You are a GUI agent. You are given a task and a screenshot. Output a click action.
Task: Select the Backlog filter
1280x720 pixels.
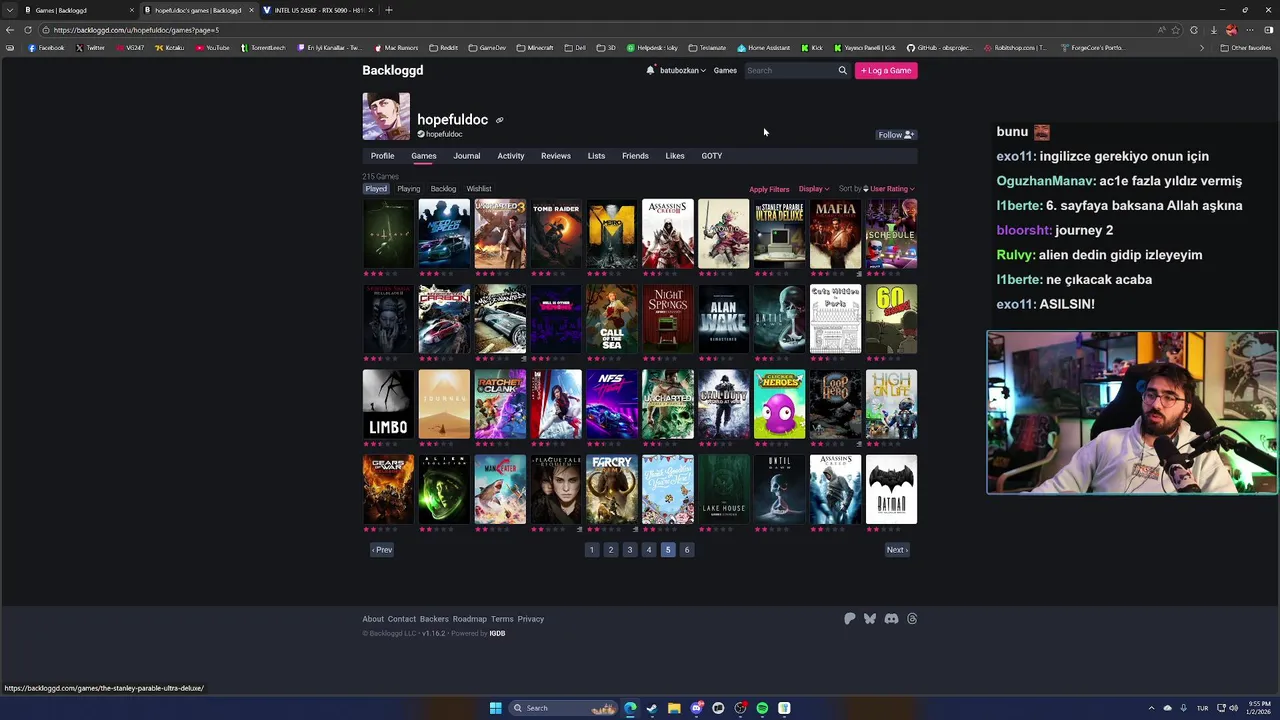pyautogui.click(x=443, y=189)
